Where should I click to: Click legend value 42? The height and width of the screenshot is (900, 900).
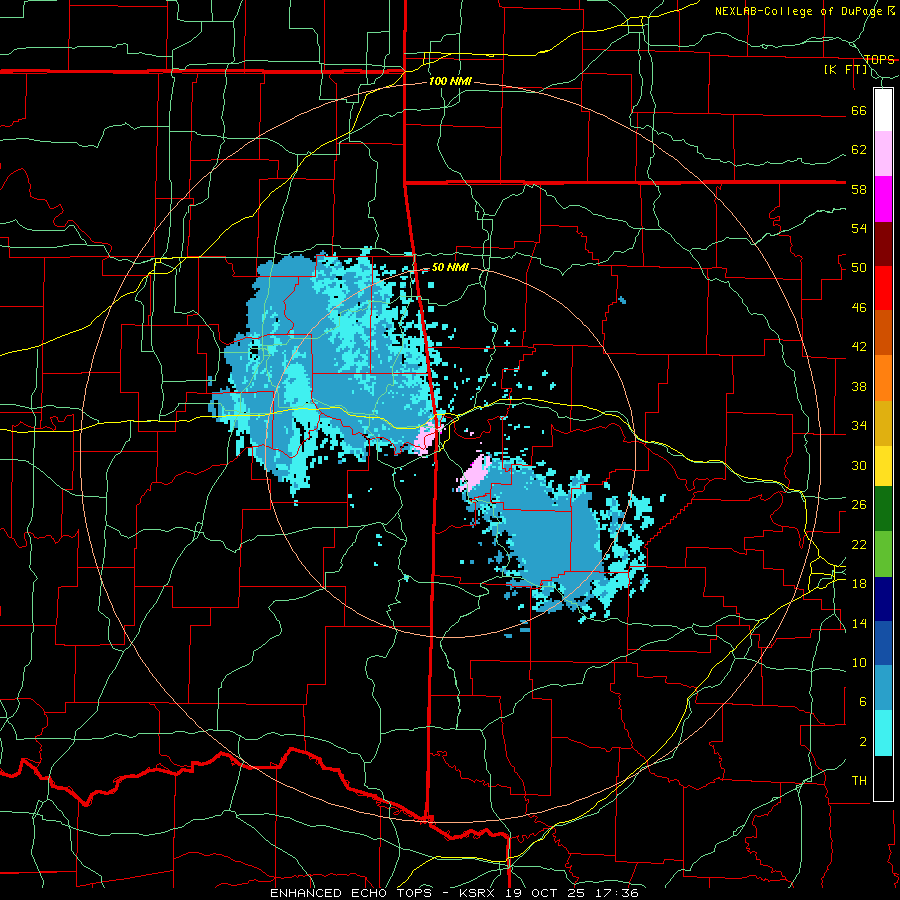point(859,347)
